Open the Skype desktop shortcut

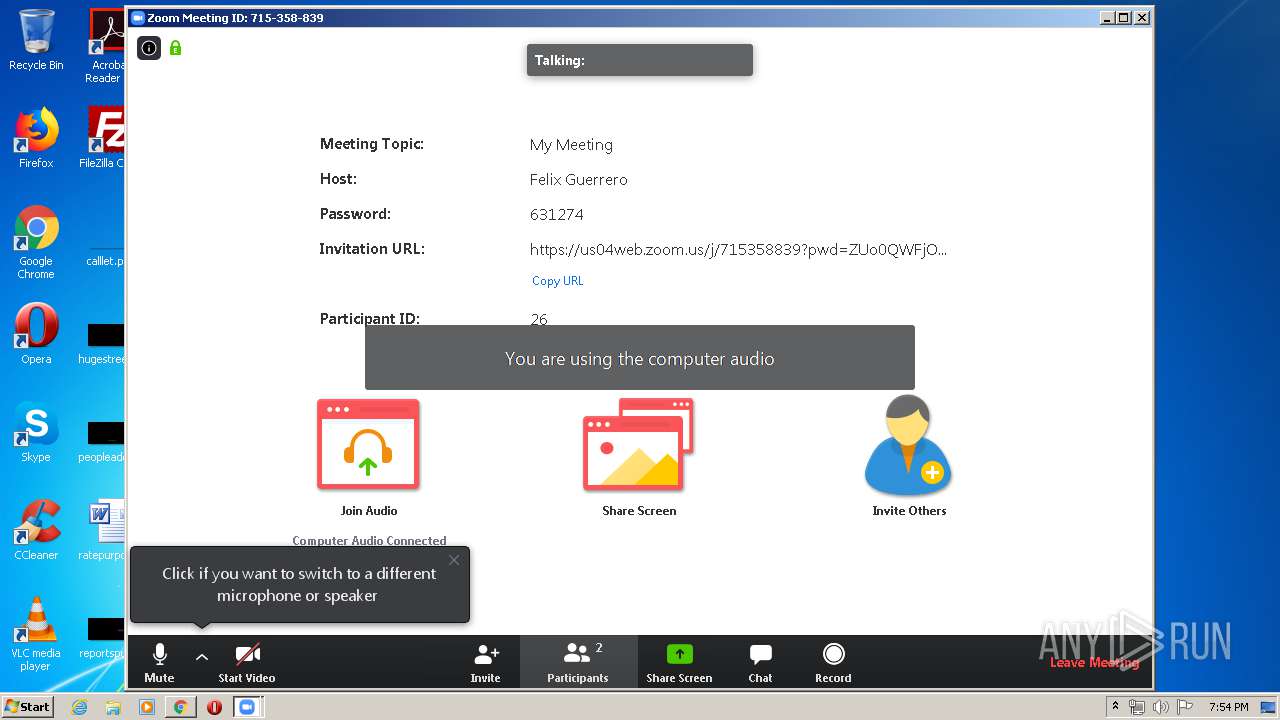36,432
